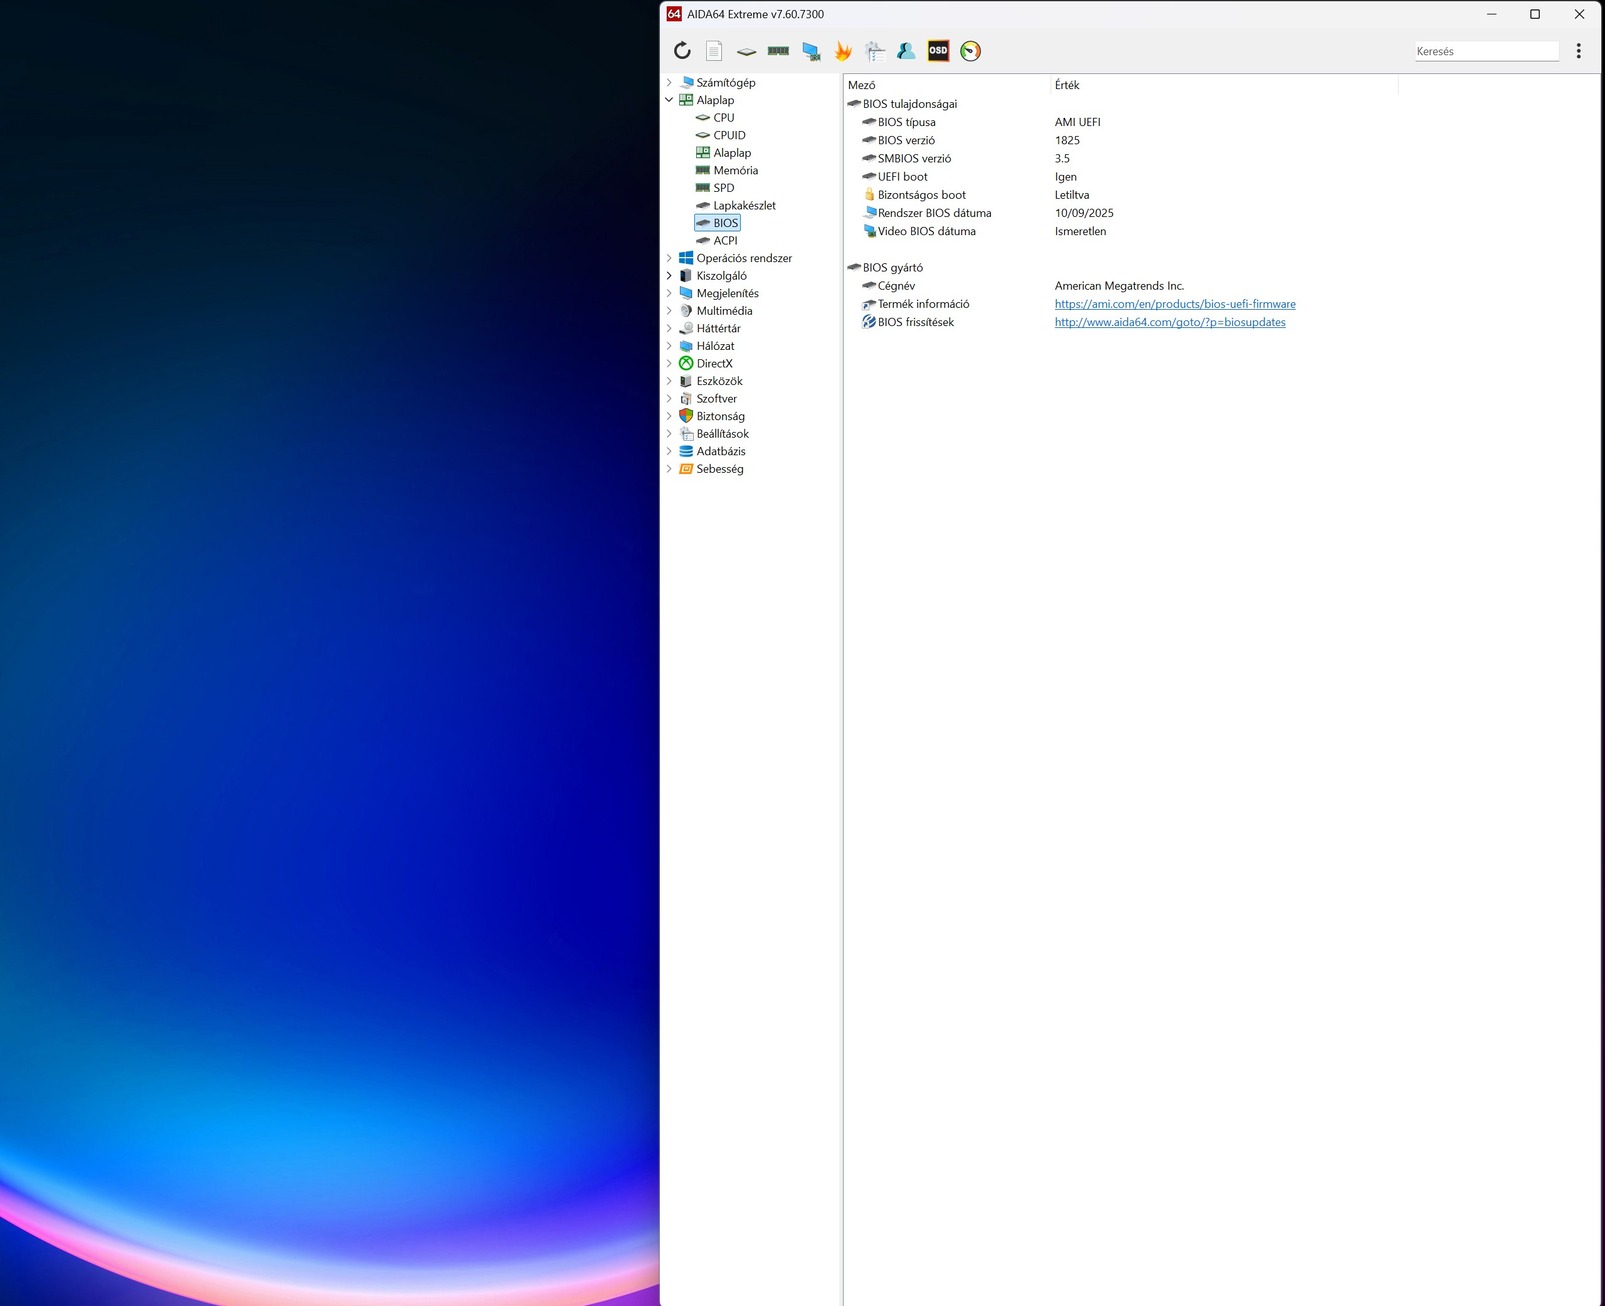1605x1306 pixels.
Task: Select the ACPI item in the tree
Action: pos(725,241)
